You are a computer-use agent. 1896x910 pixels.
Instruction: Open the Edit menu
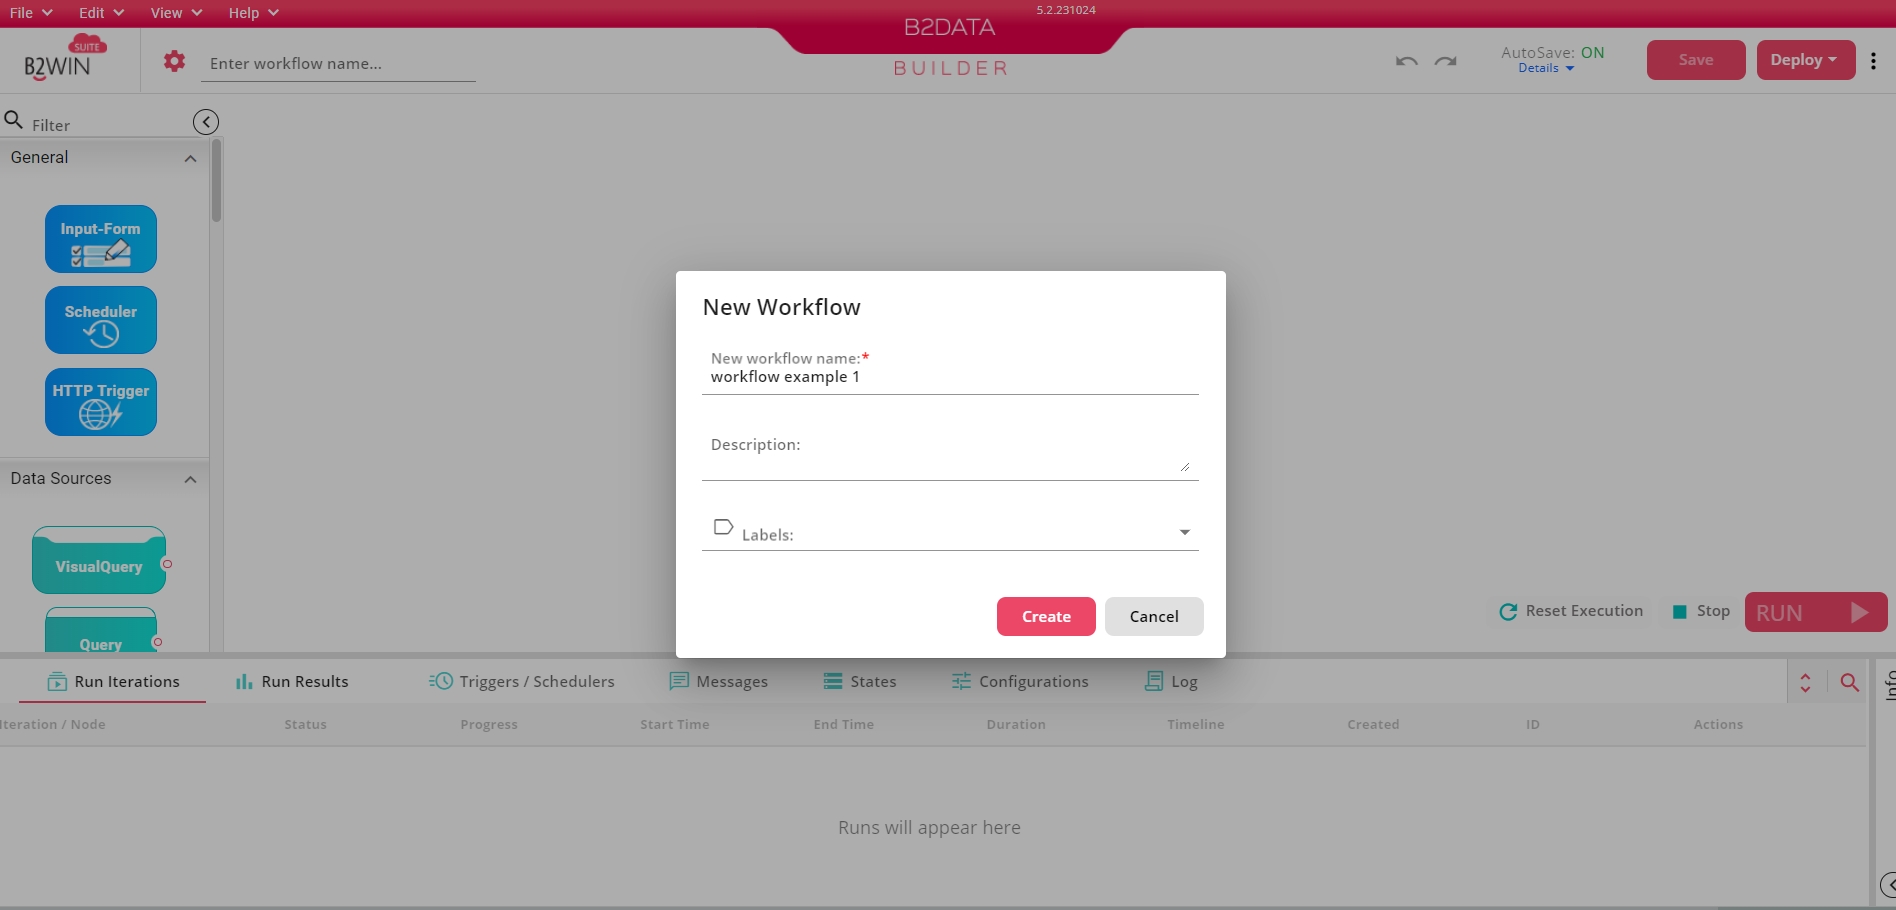pos(101,13)
